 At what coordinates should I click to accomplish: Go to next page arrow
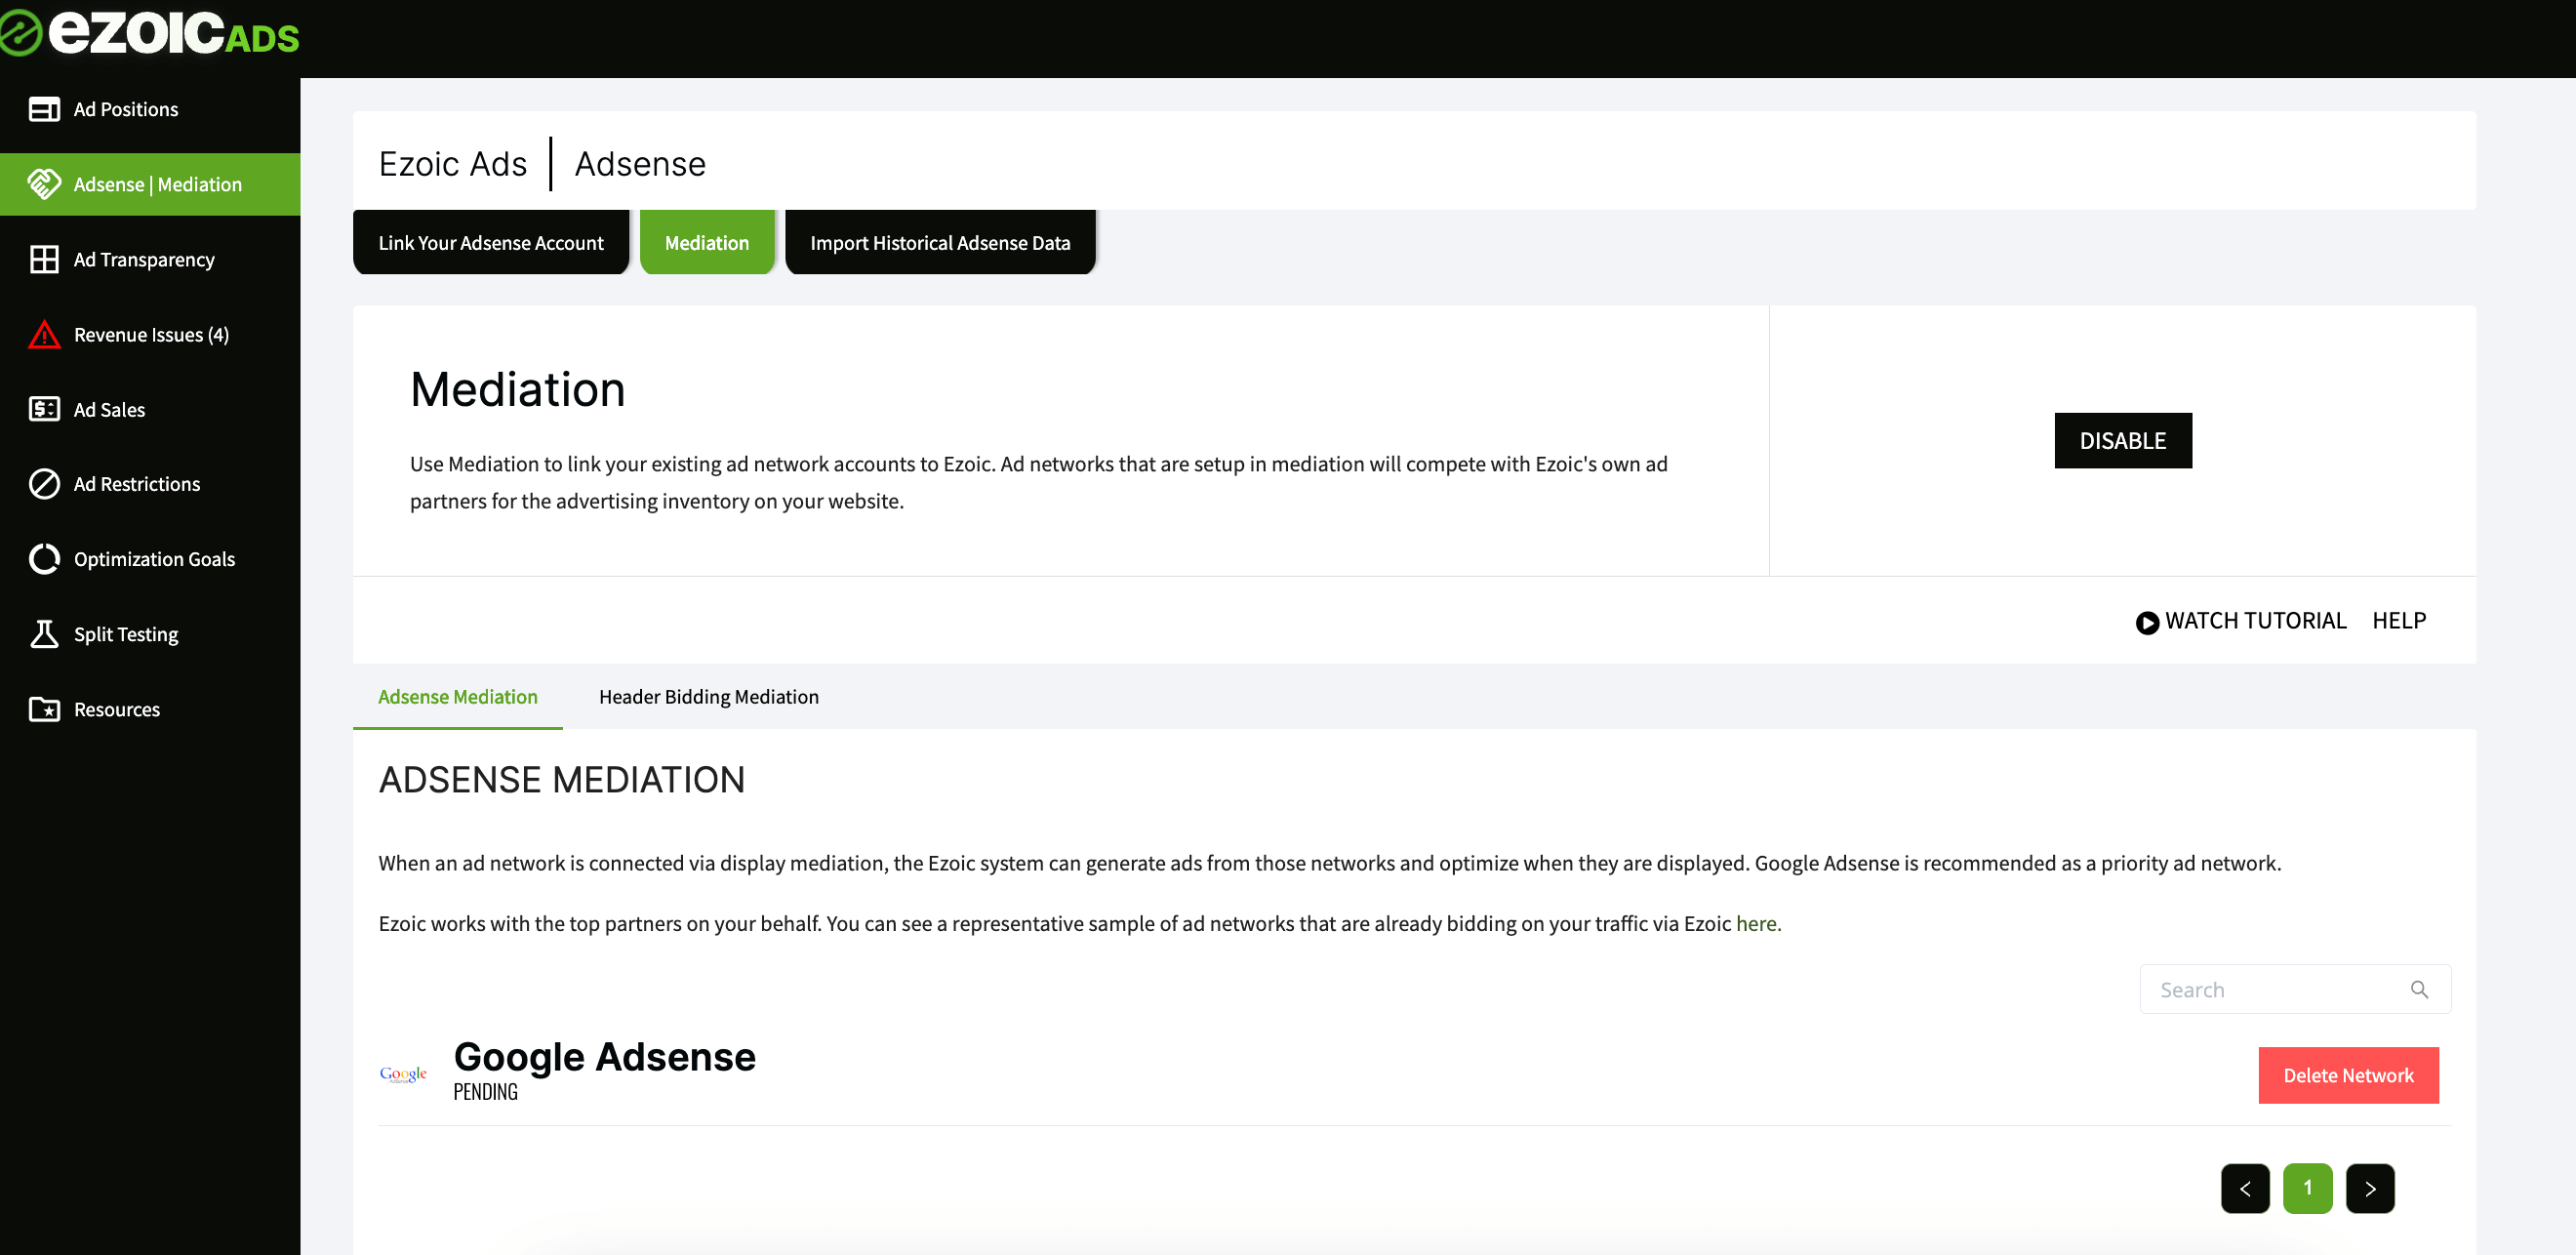coord(2370,1188)
